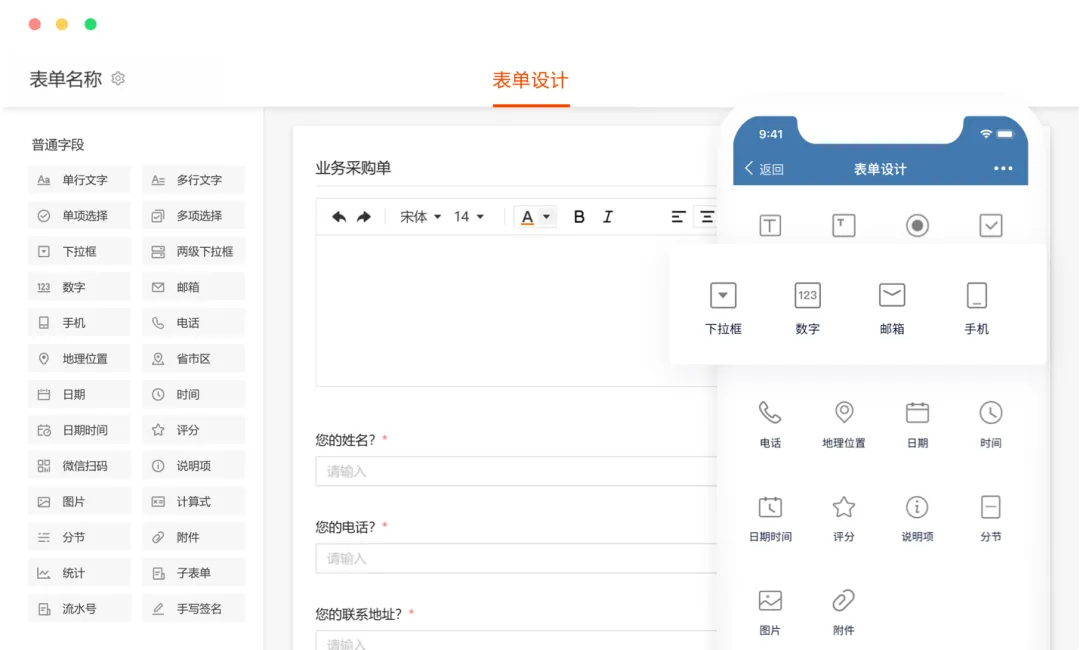This screenshot has width=1080, height=650.
Task: Click the redo arrow in editor toolbar
Action: (364, 217)
